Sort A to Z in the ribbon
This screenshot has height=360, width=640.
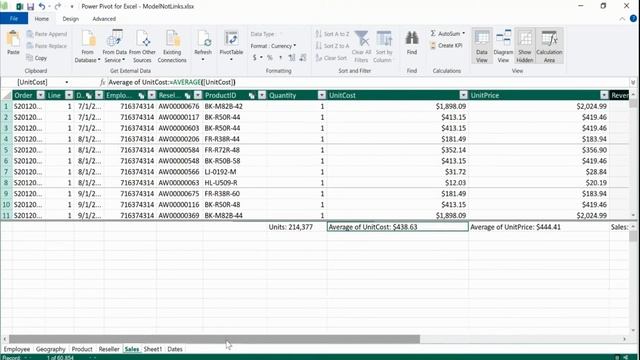tap(332, 34)
